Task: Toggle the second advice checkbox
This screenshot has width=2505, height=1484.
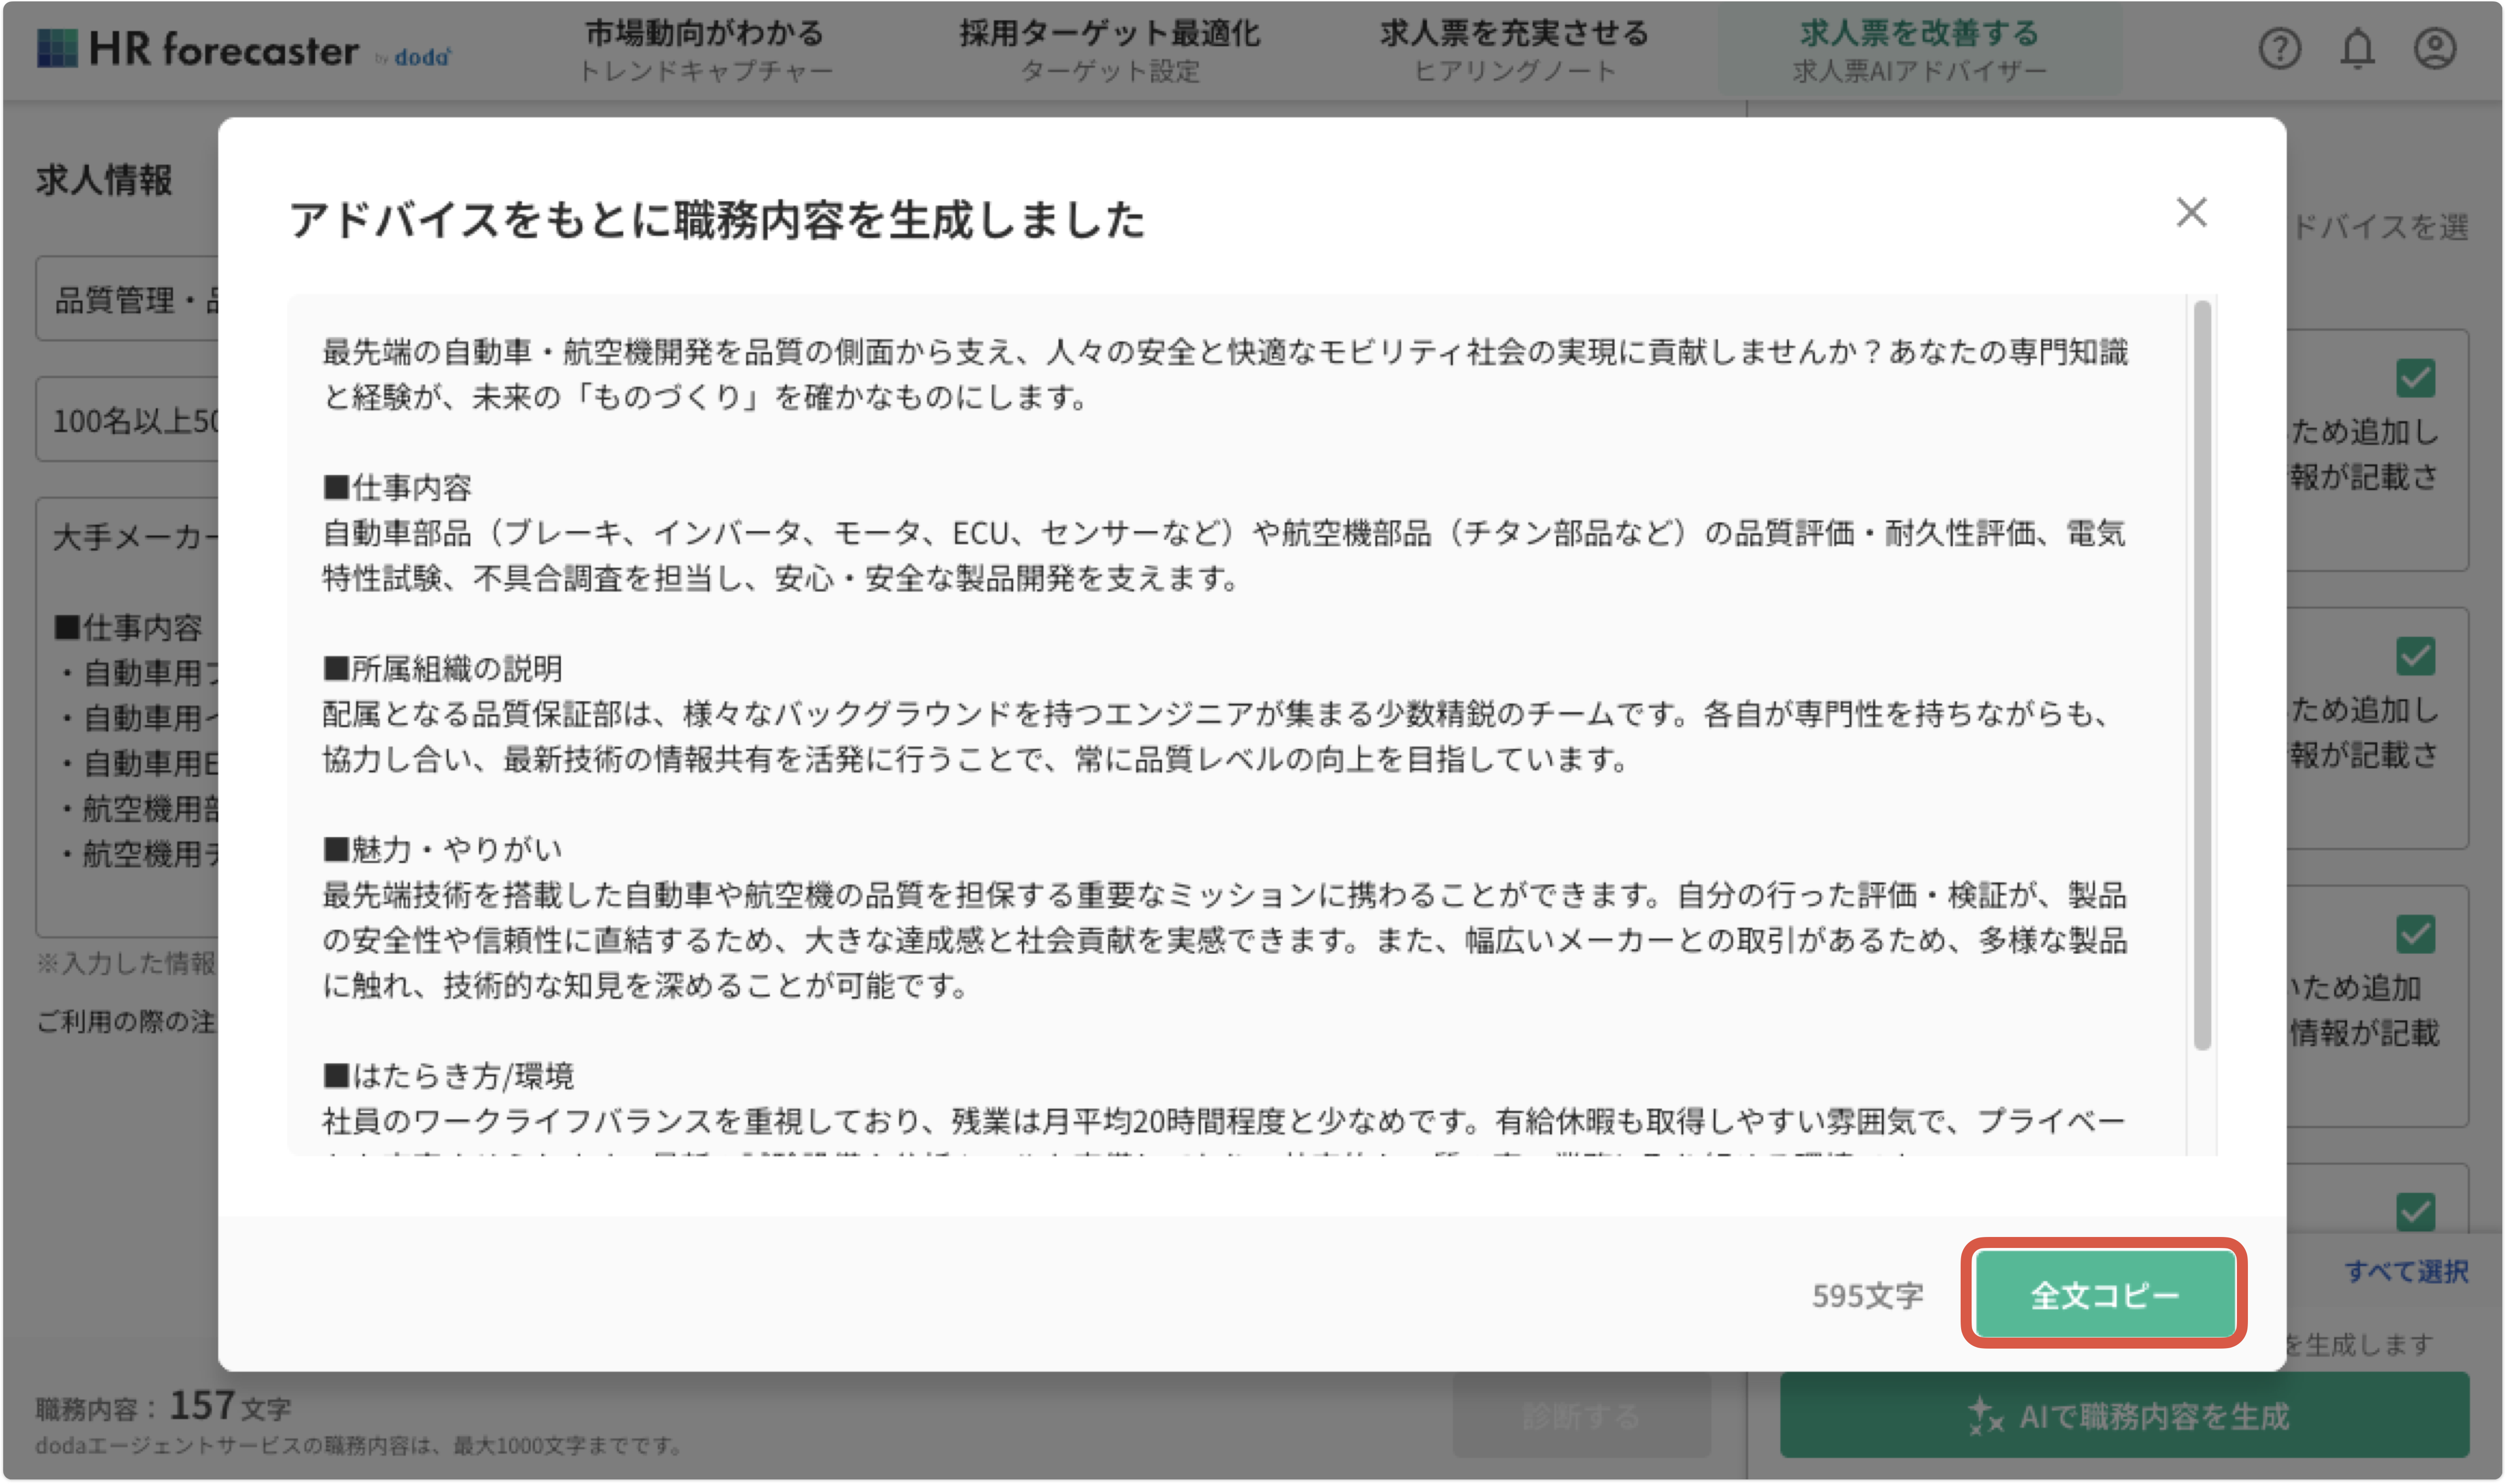Action: (x=2415, y=656)
